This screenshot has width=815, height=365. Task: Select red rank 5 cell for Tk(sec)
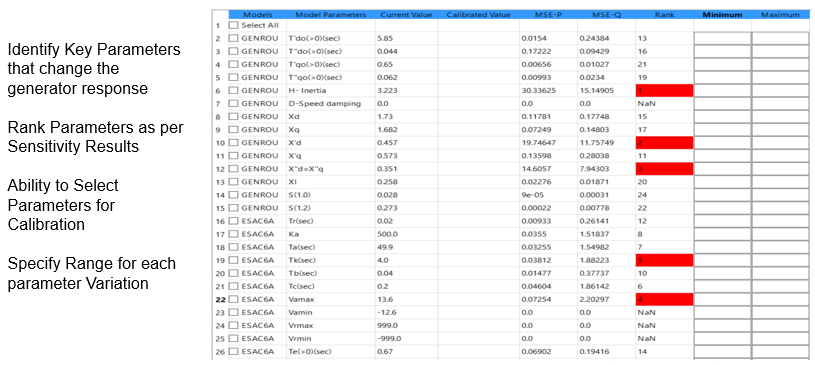click(x=664, y=260)
